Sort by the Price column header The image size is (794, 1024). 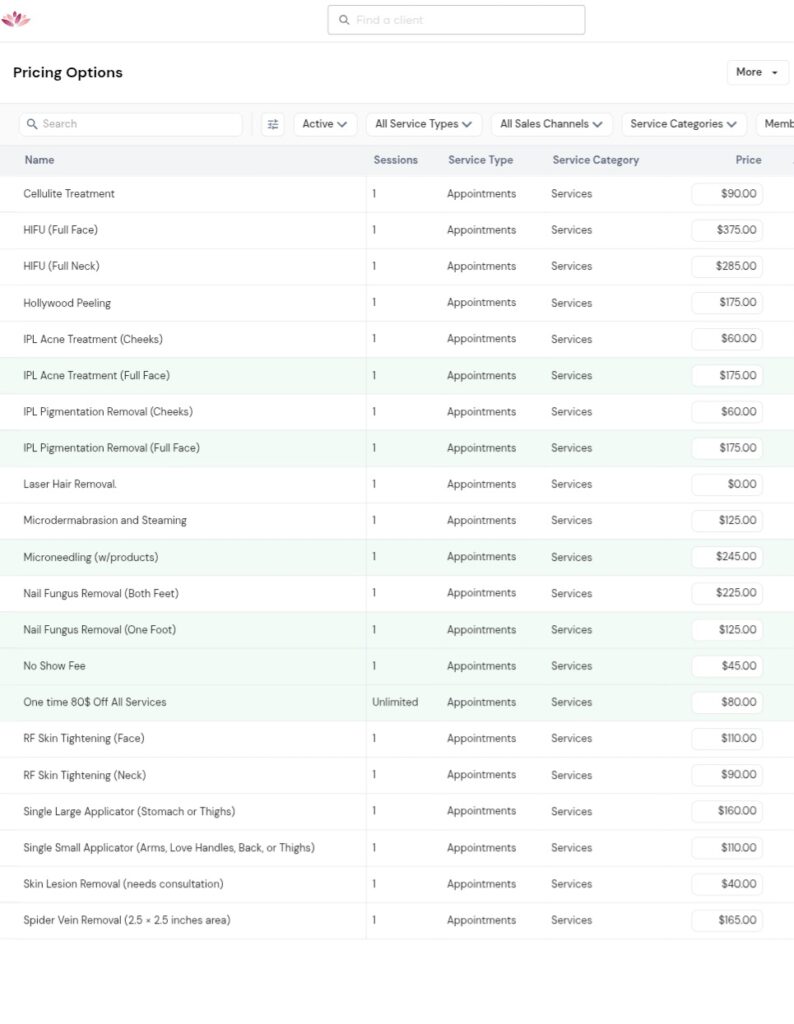point(748,160)
